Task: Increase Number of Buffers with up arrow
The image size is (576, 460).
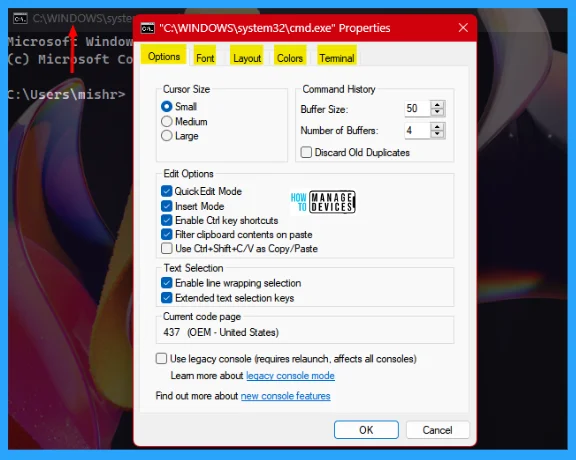Action: pos(437,127)
